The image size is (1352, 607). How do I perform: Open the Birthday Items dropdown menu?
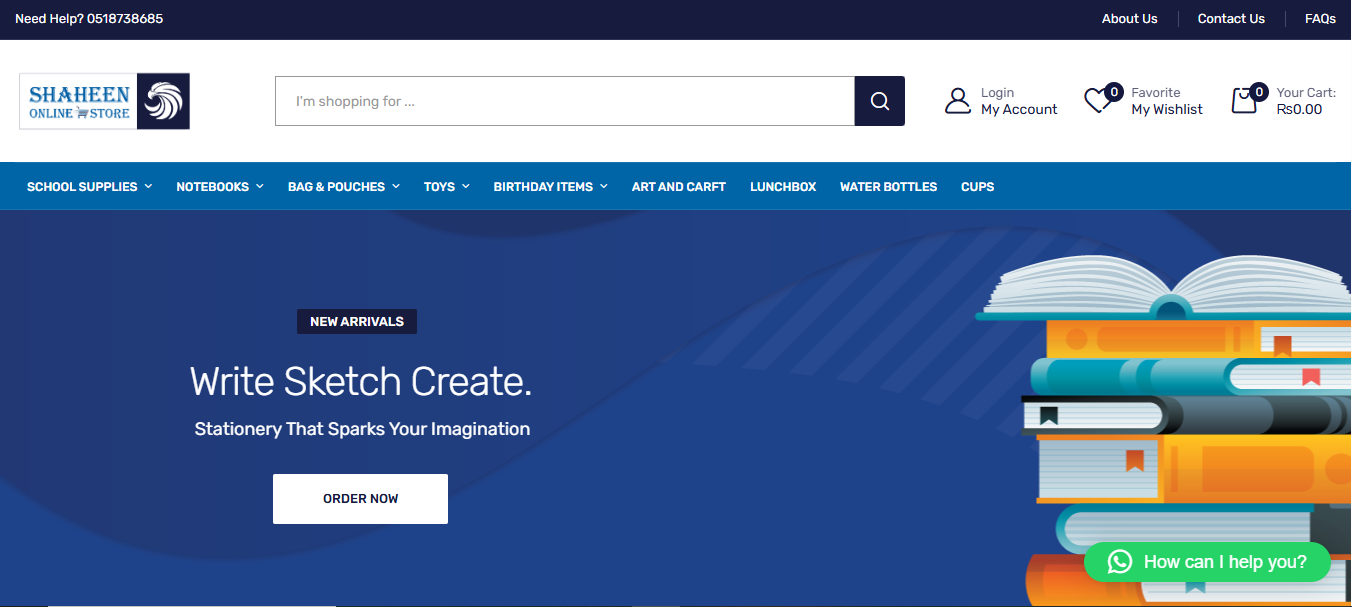coord(550,187)
